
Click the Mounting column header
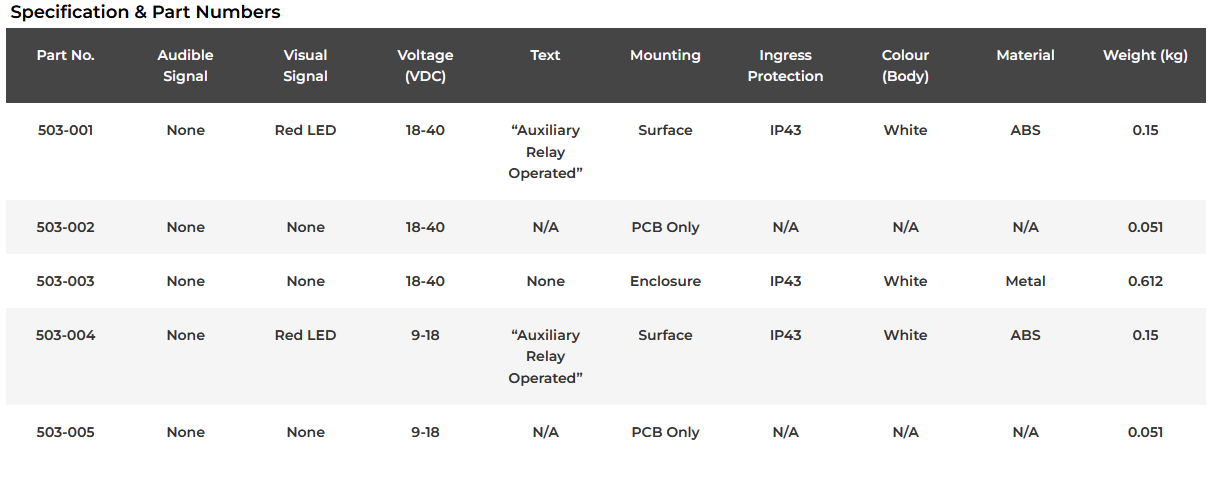(665, 55)
